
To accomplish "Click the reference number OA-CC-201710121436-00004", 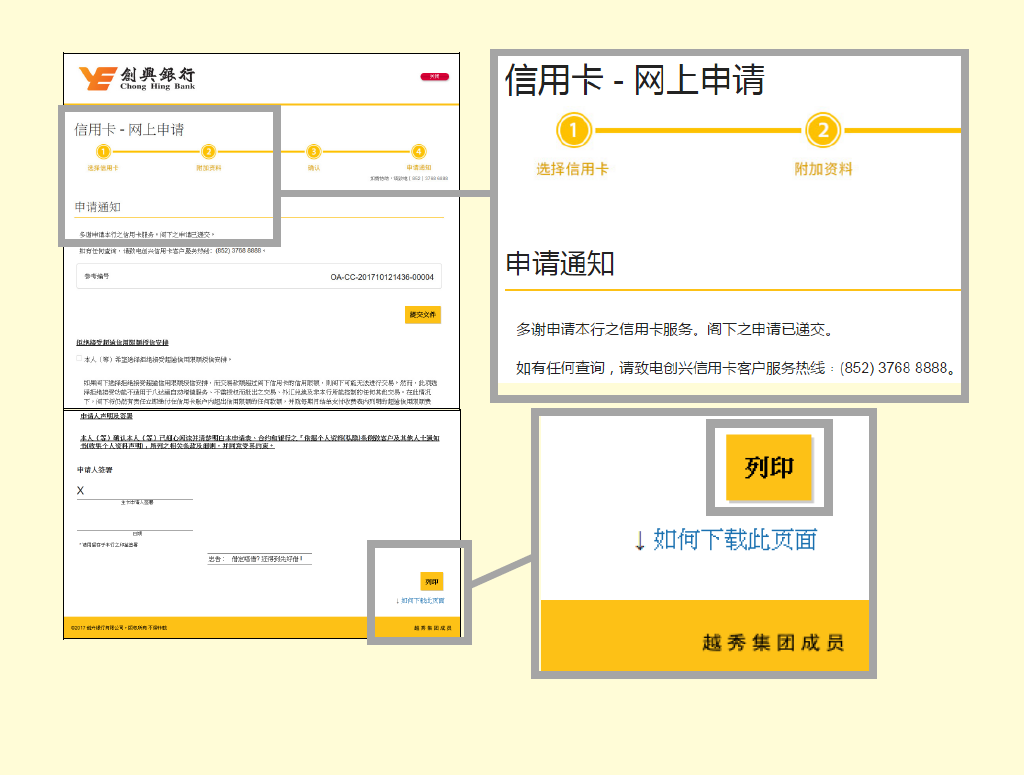I will 384,277.
